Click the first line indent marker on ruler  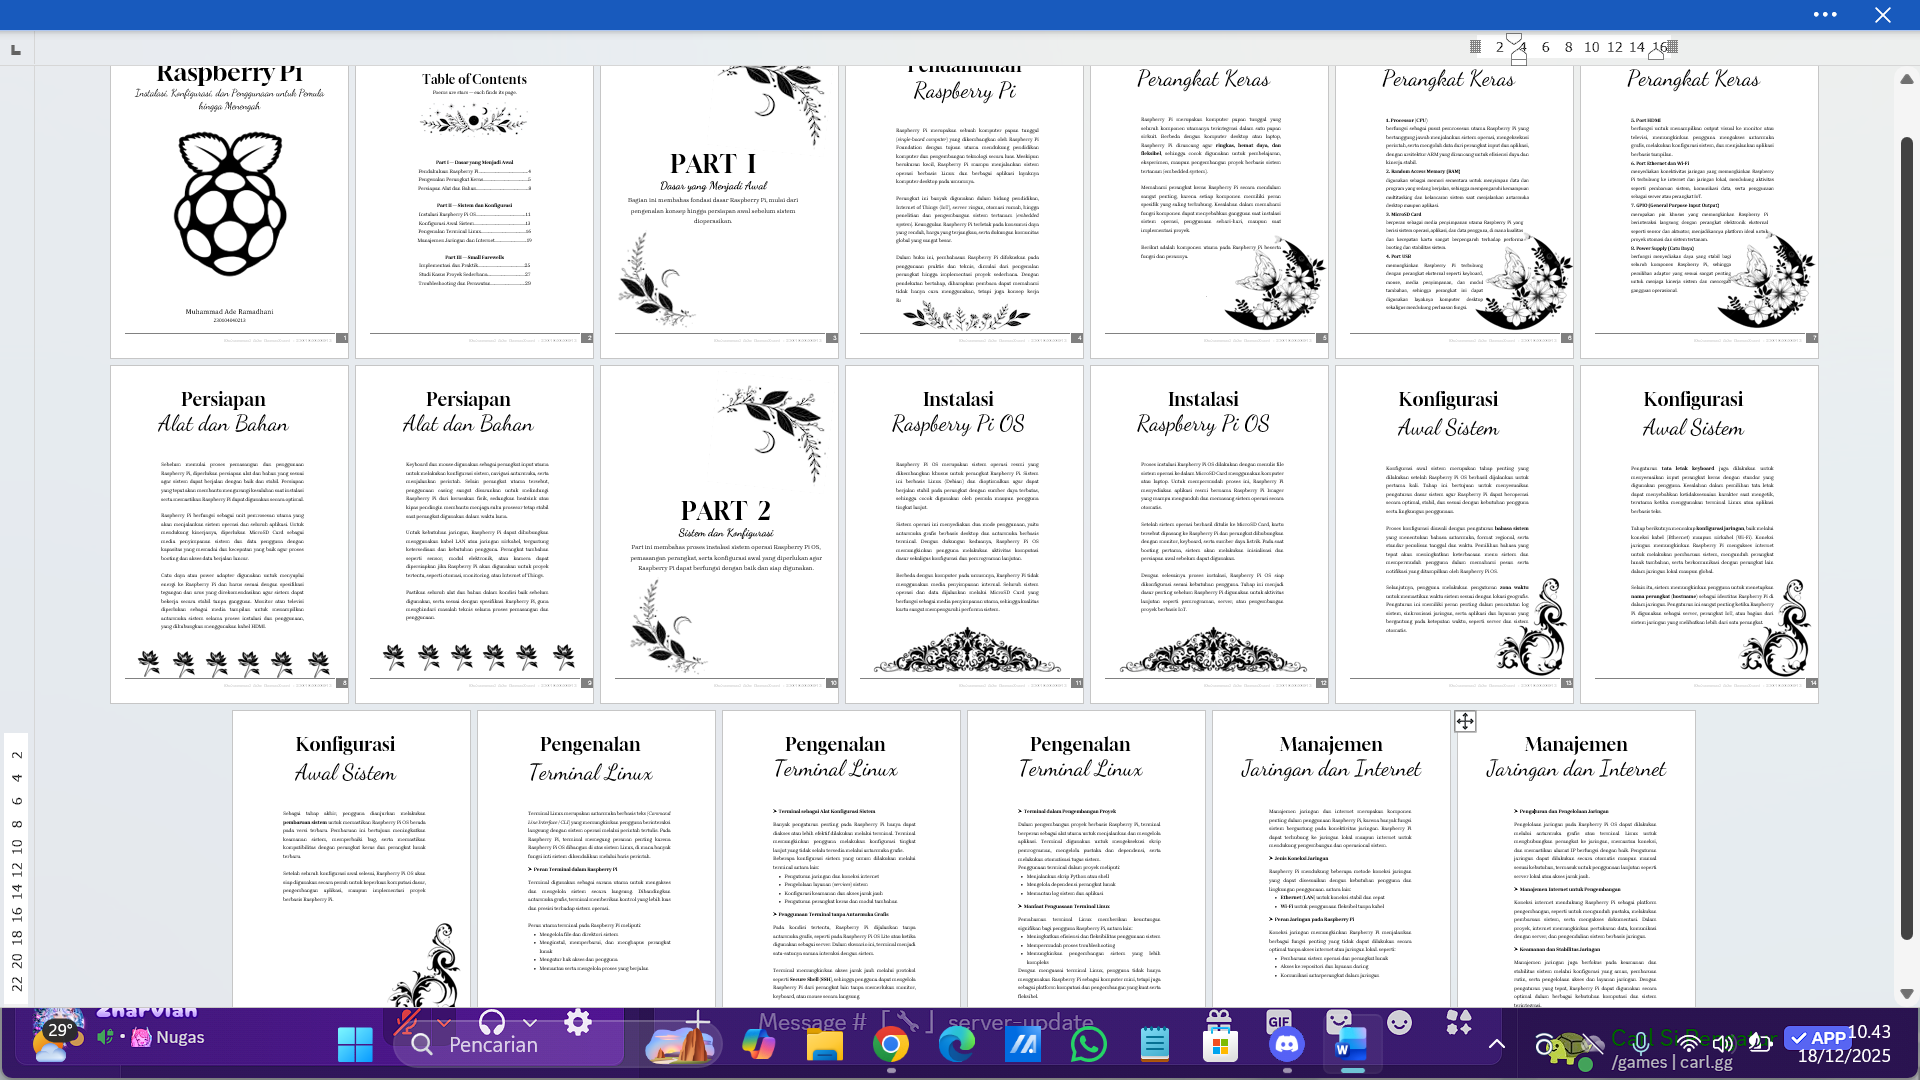1514,40
